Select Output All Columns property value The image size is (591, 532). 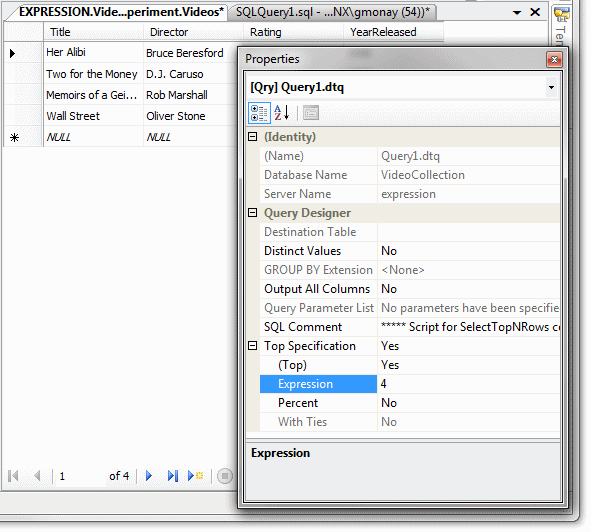tap(469, 289)
